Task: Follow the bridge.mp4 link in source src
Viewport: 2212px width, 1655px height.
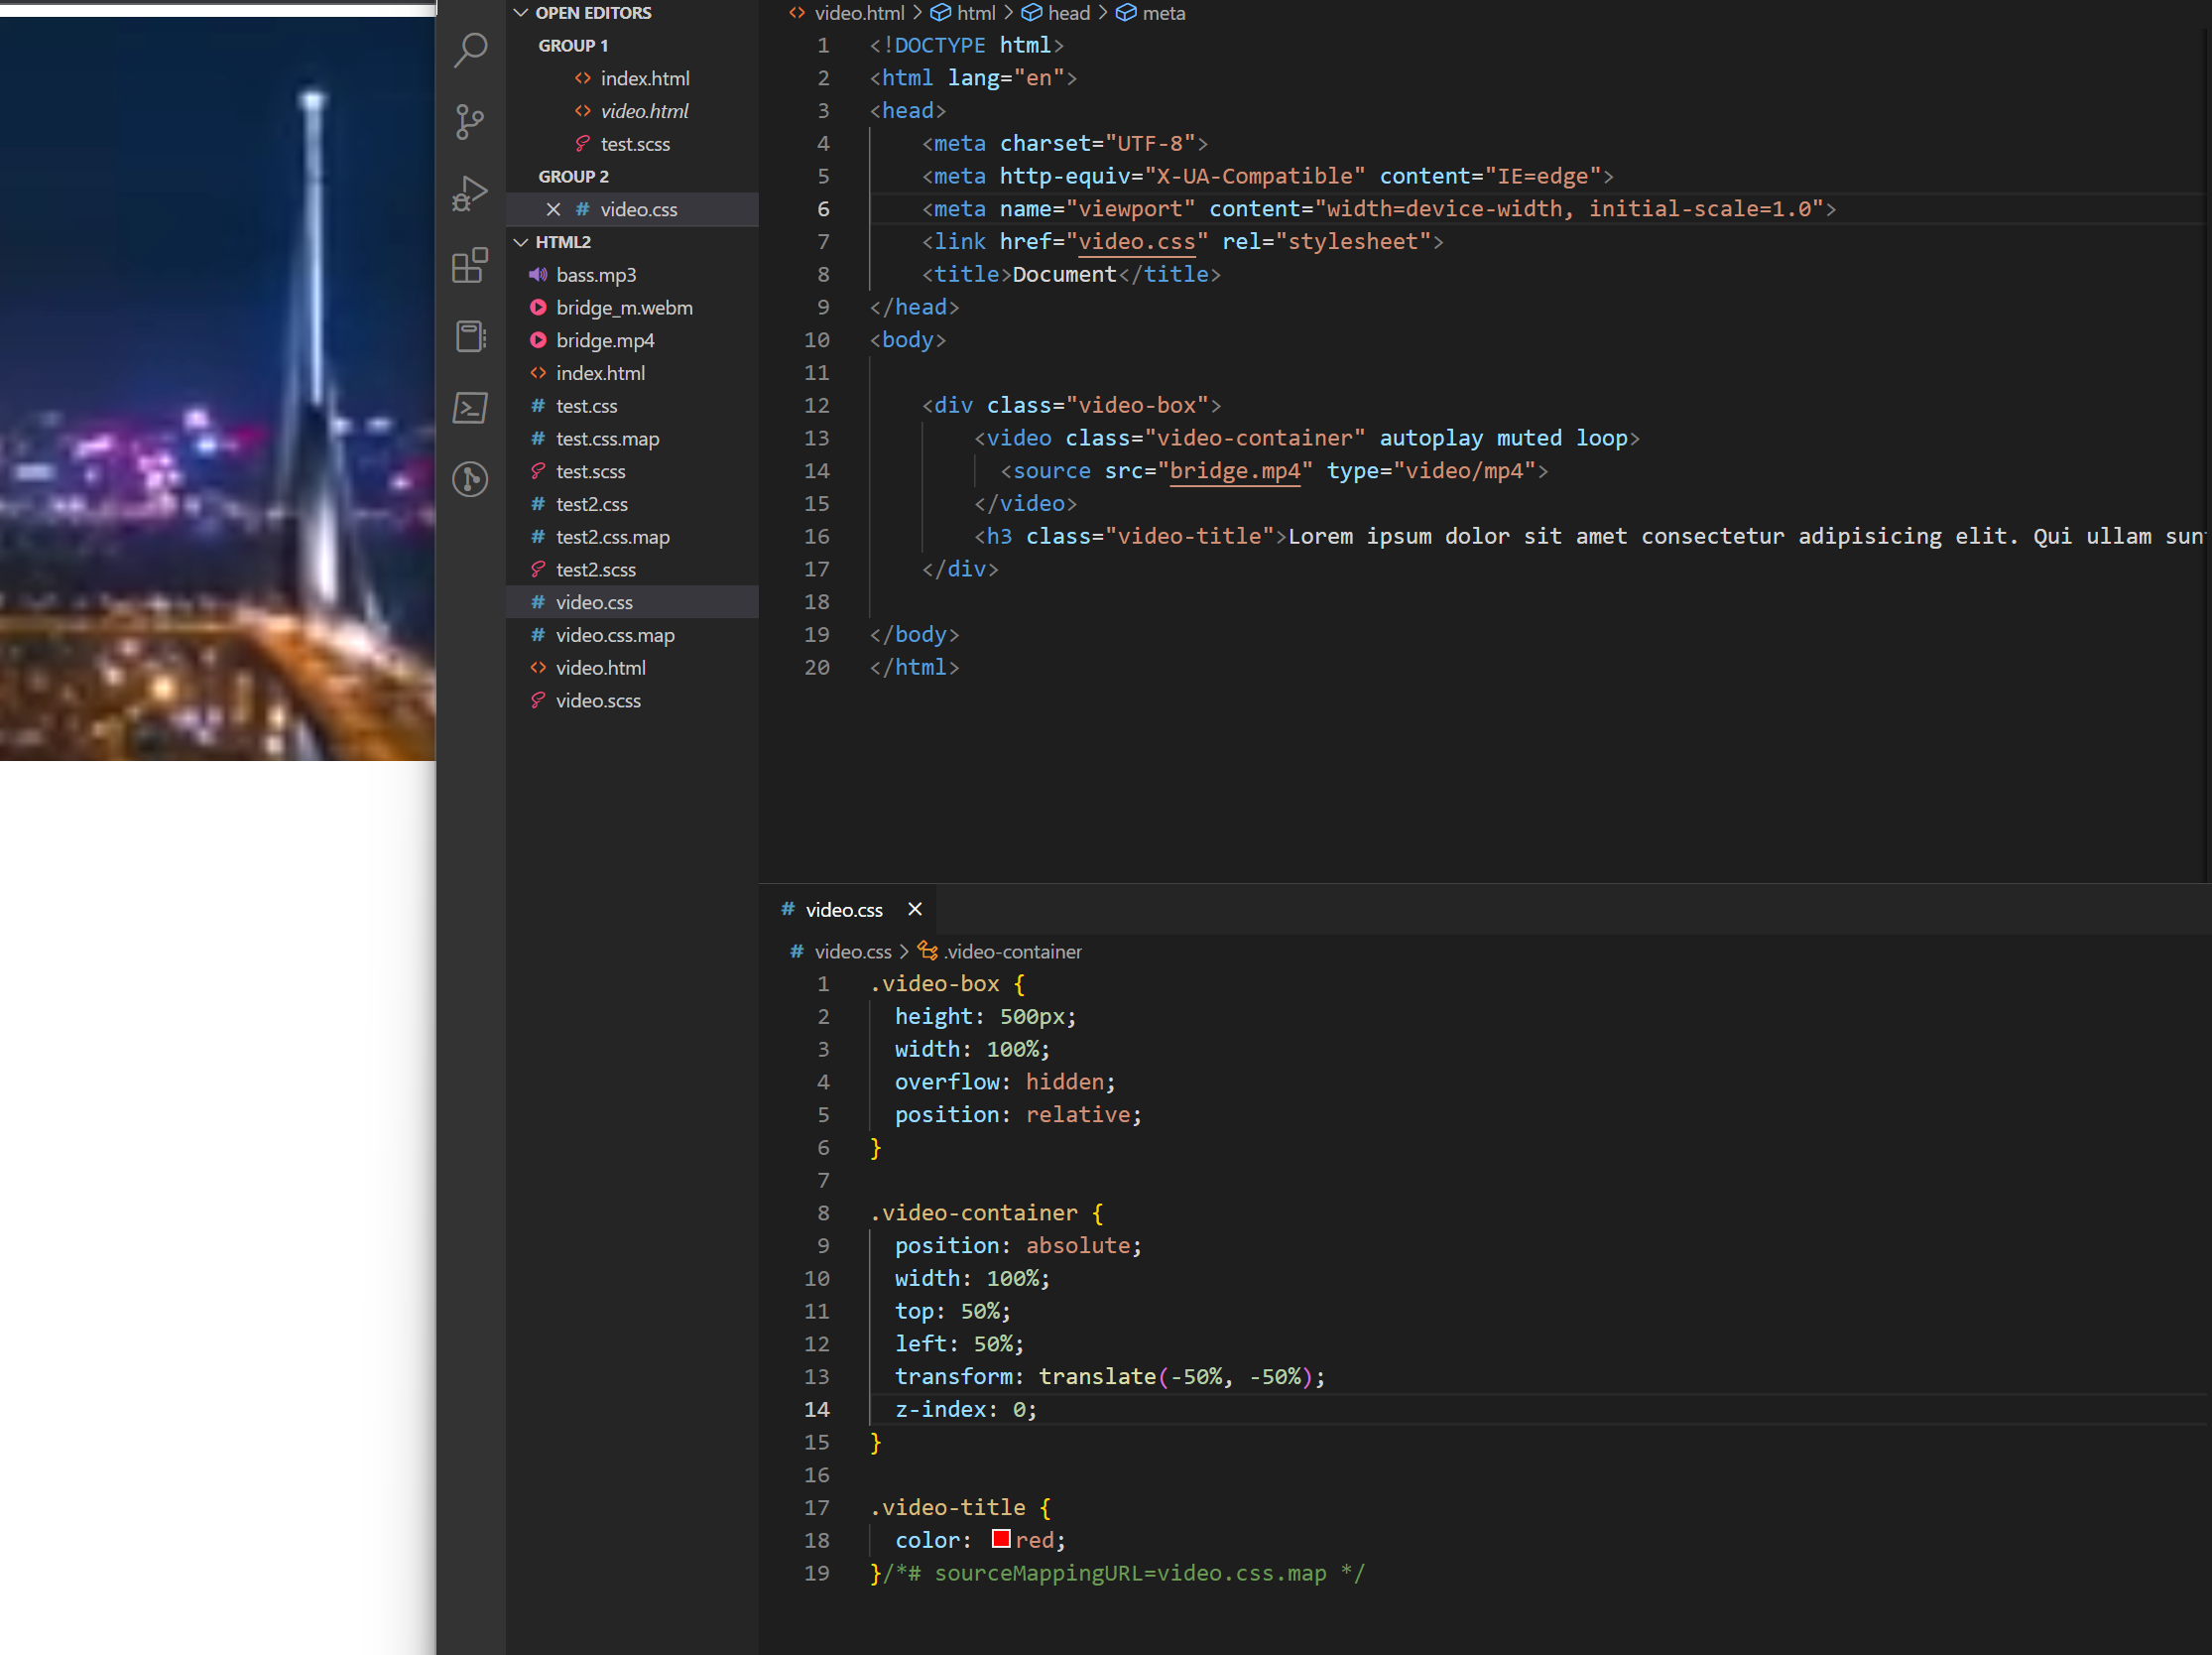Action: pyautogui.click(x=1235, y=471)
